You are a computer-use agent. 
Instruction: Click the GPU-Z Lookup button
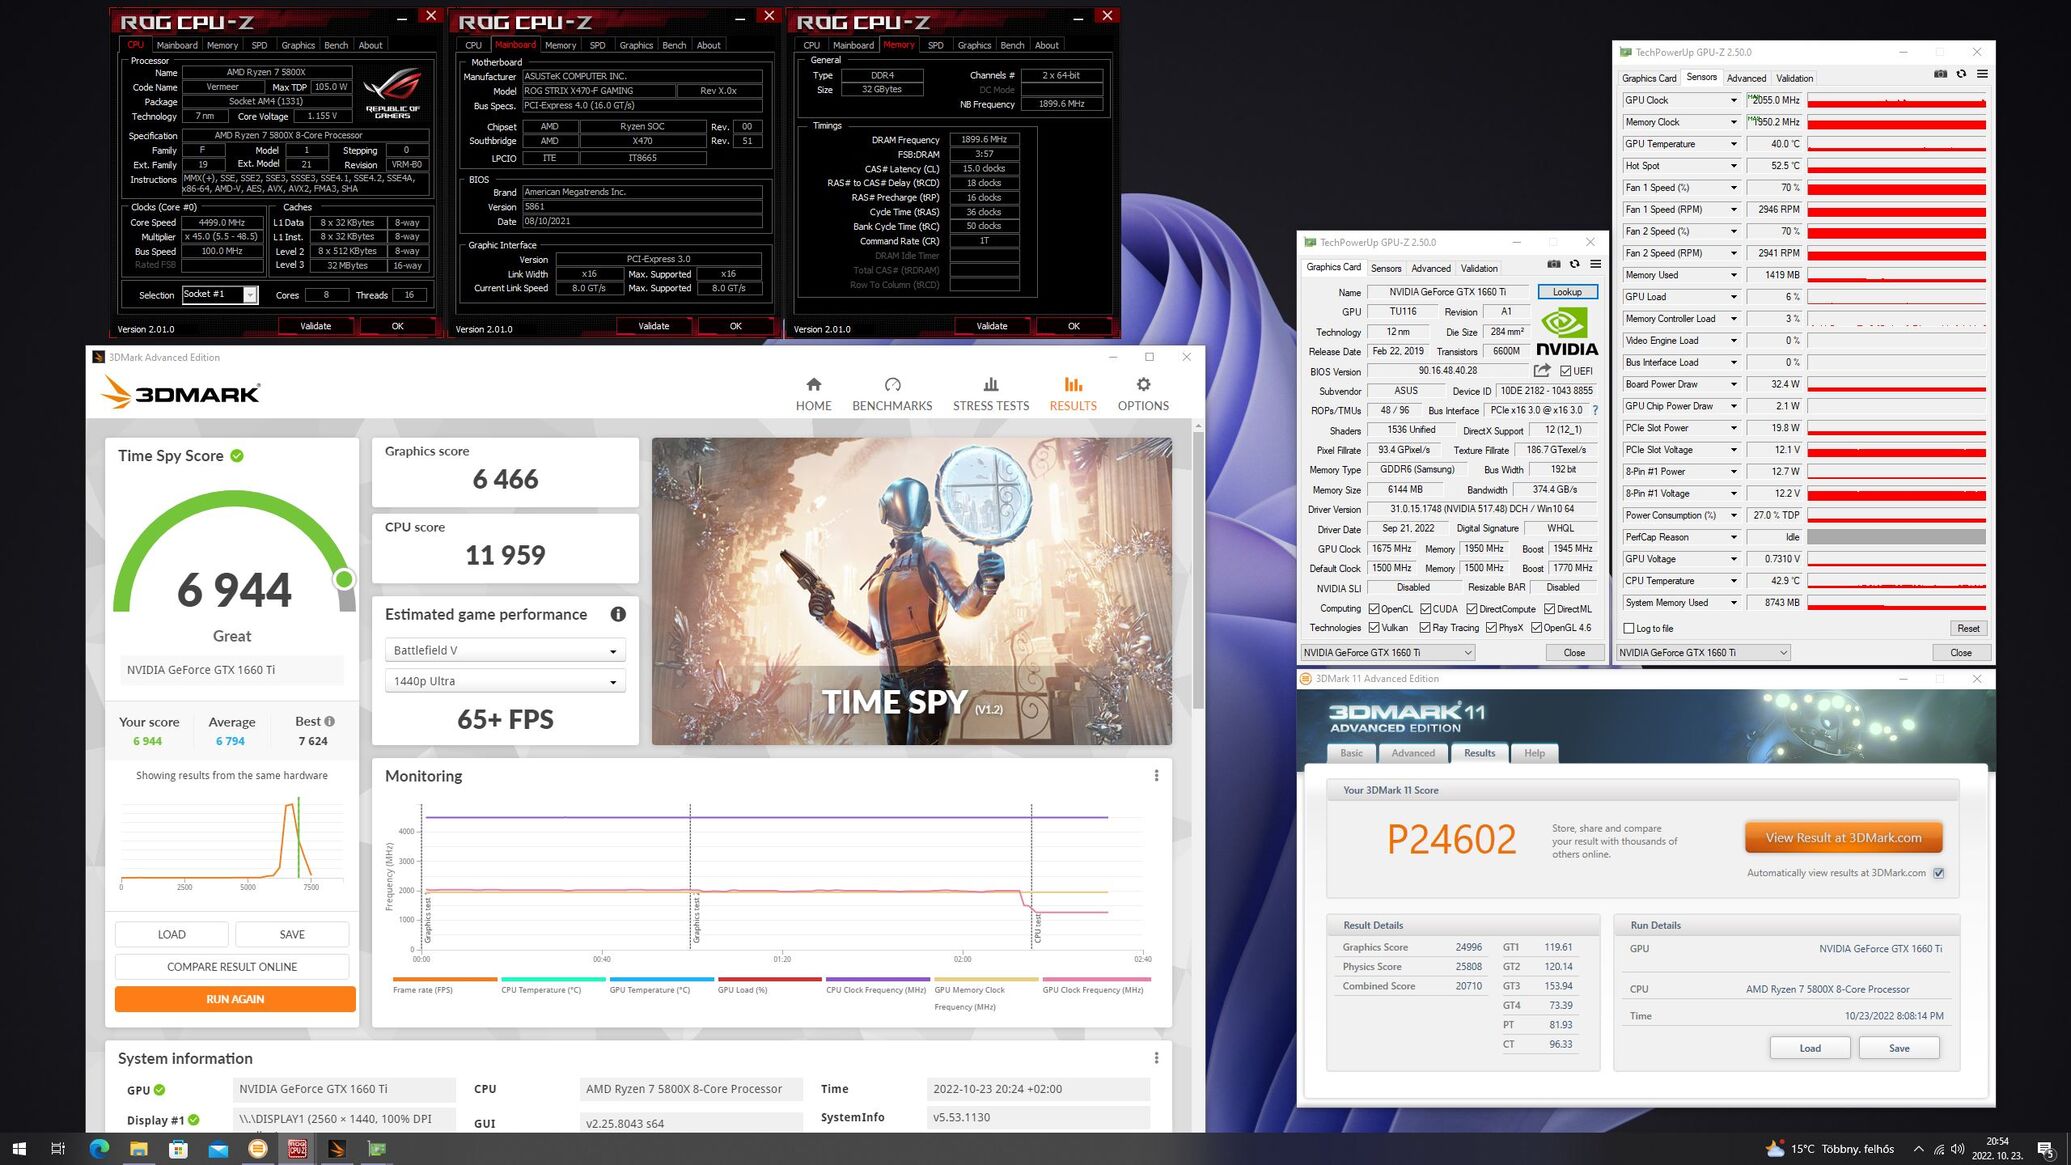pos(1567,292)
